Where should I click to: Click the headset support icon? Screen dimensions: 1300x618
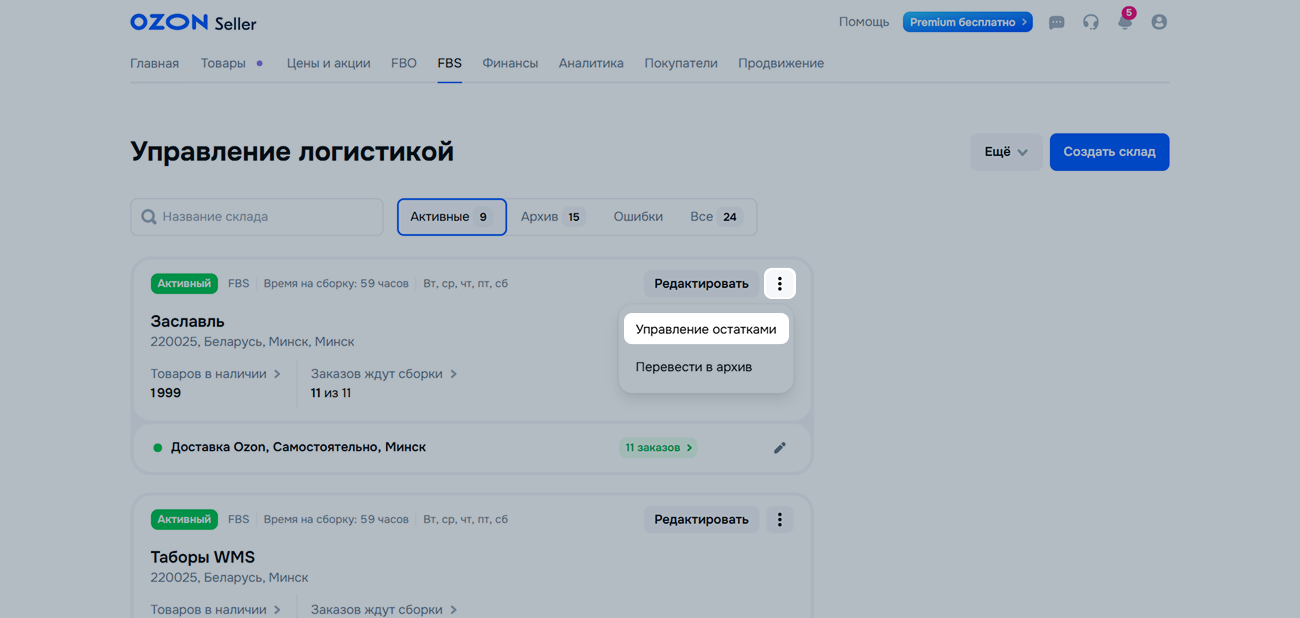point(1090,22)
